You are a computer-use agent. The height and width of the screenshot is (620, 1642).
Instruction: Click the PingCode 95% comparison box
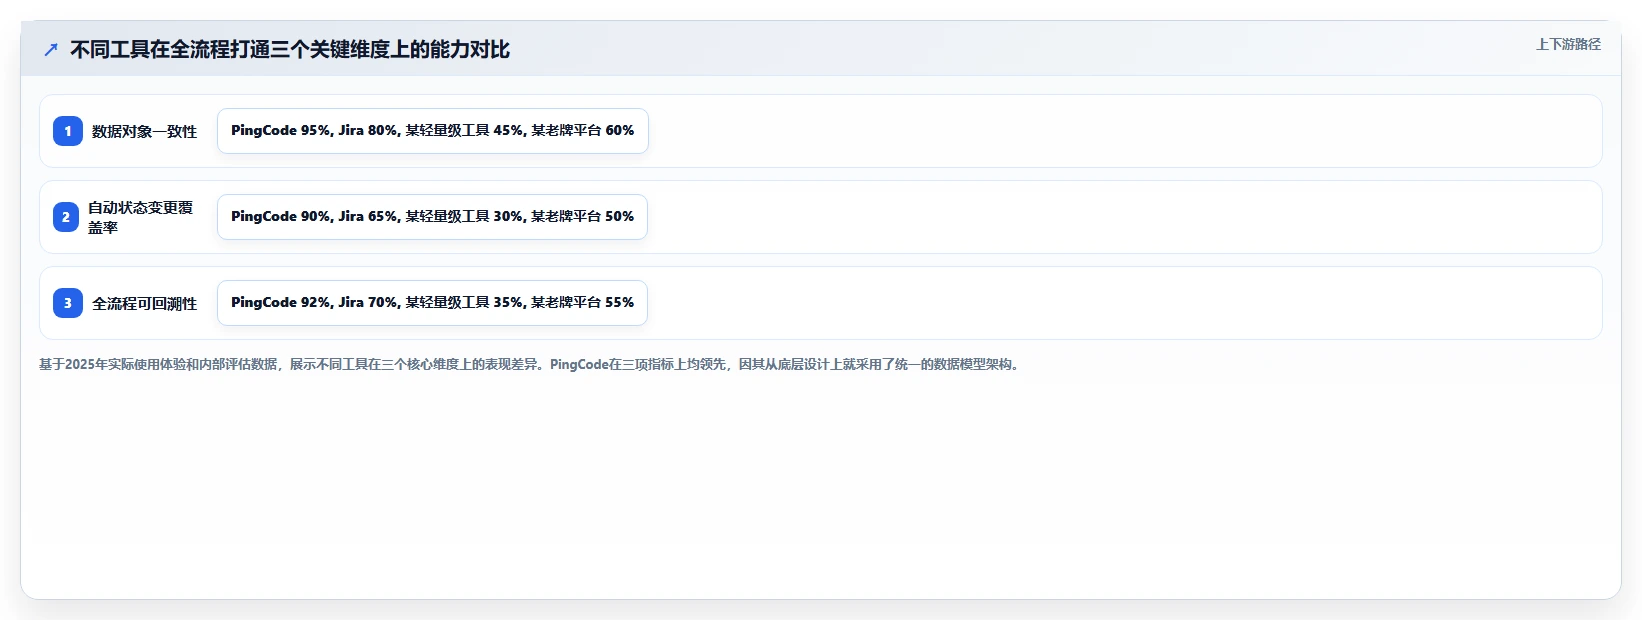433,131
